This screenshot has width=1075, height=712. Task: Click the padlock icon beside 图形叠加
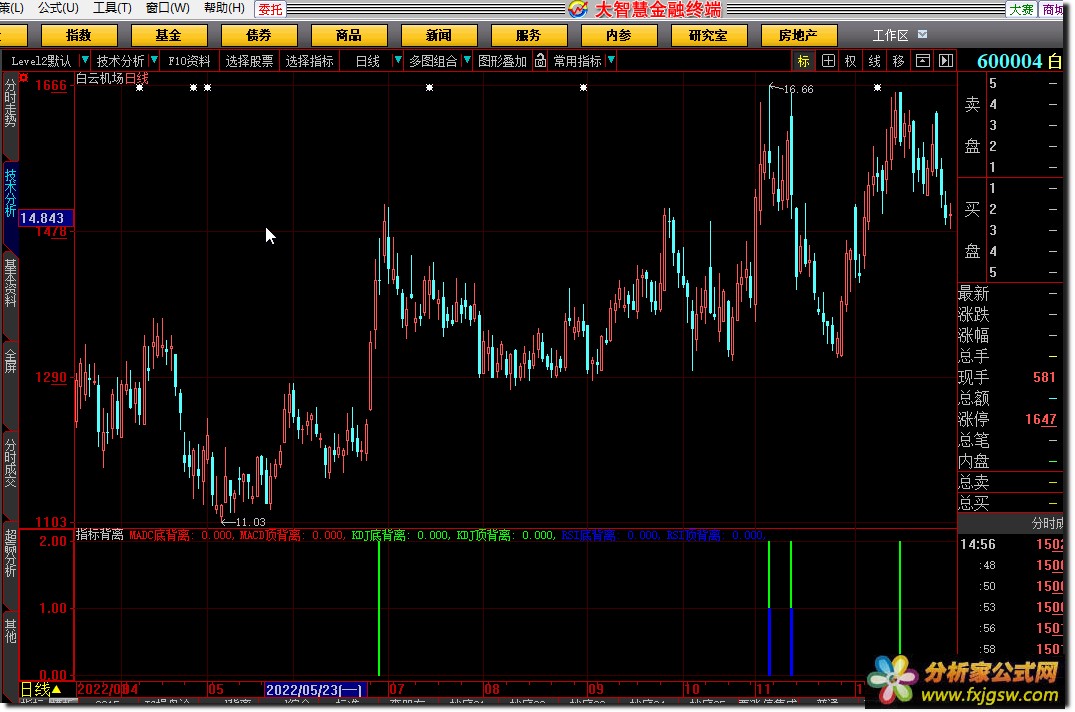[540, 60]
